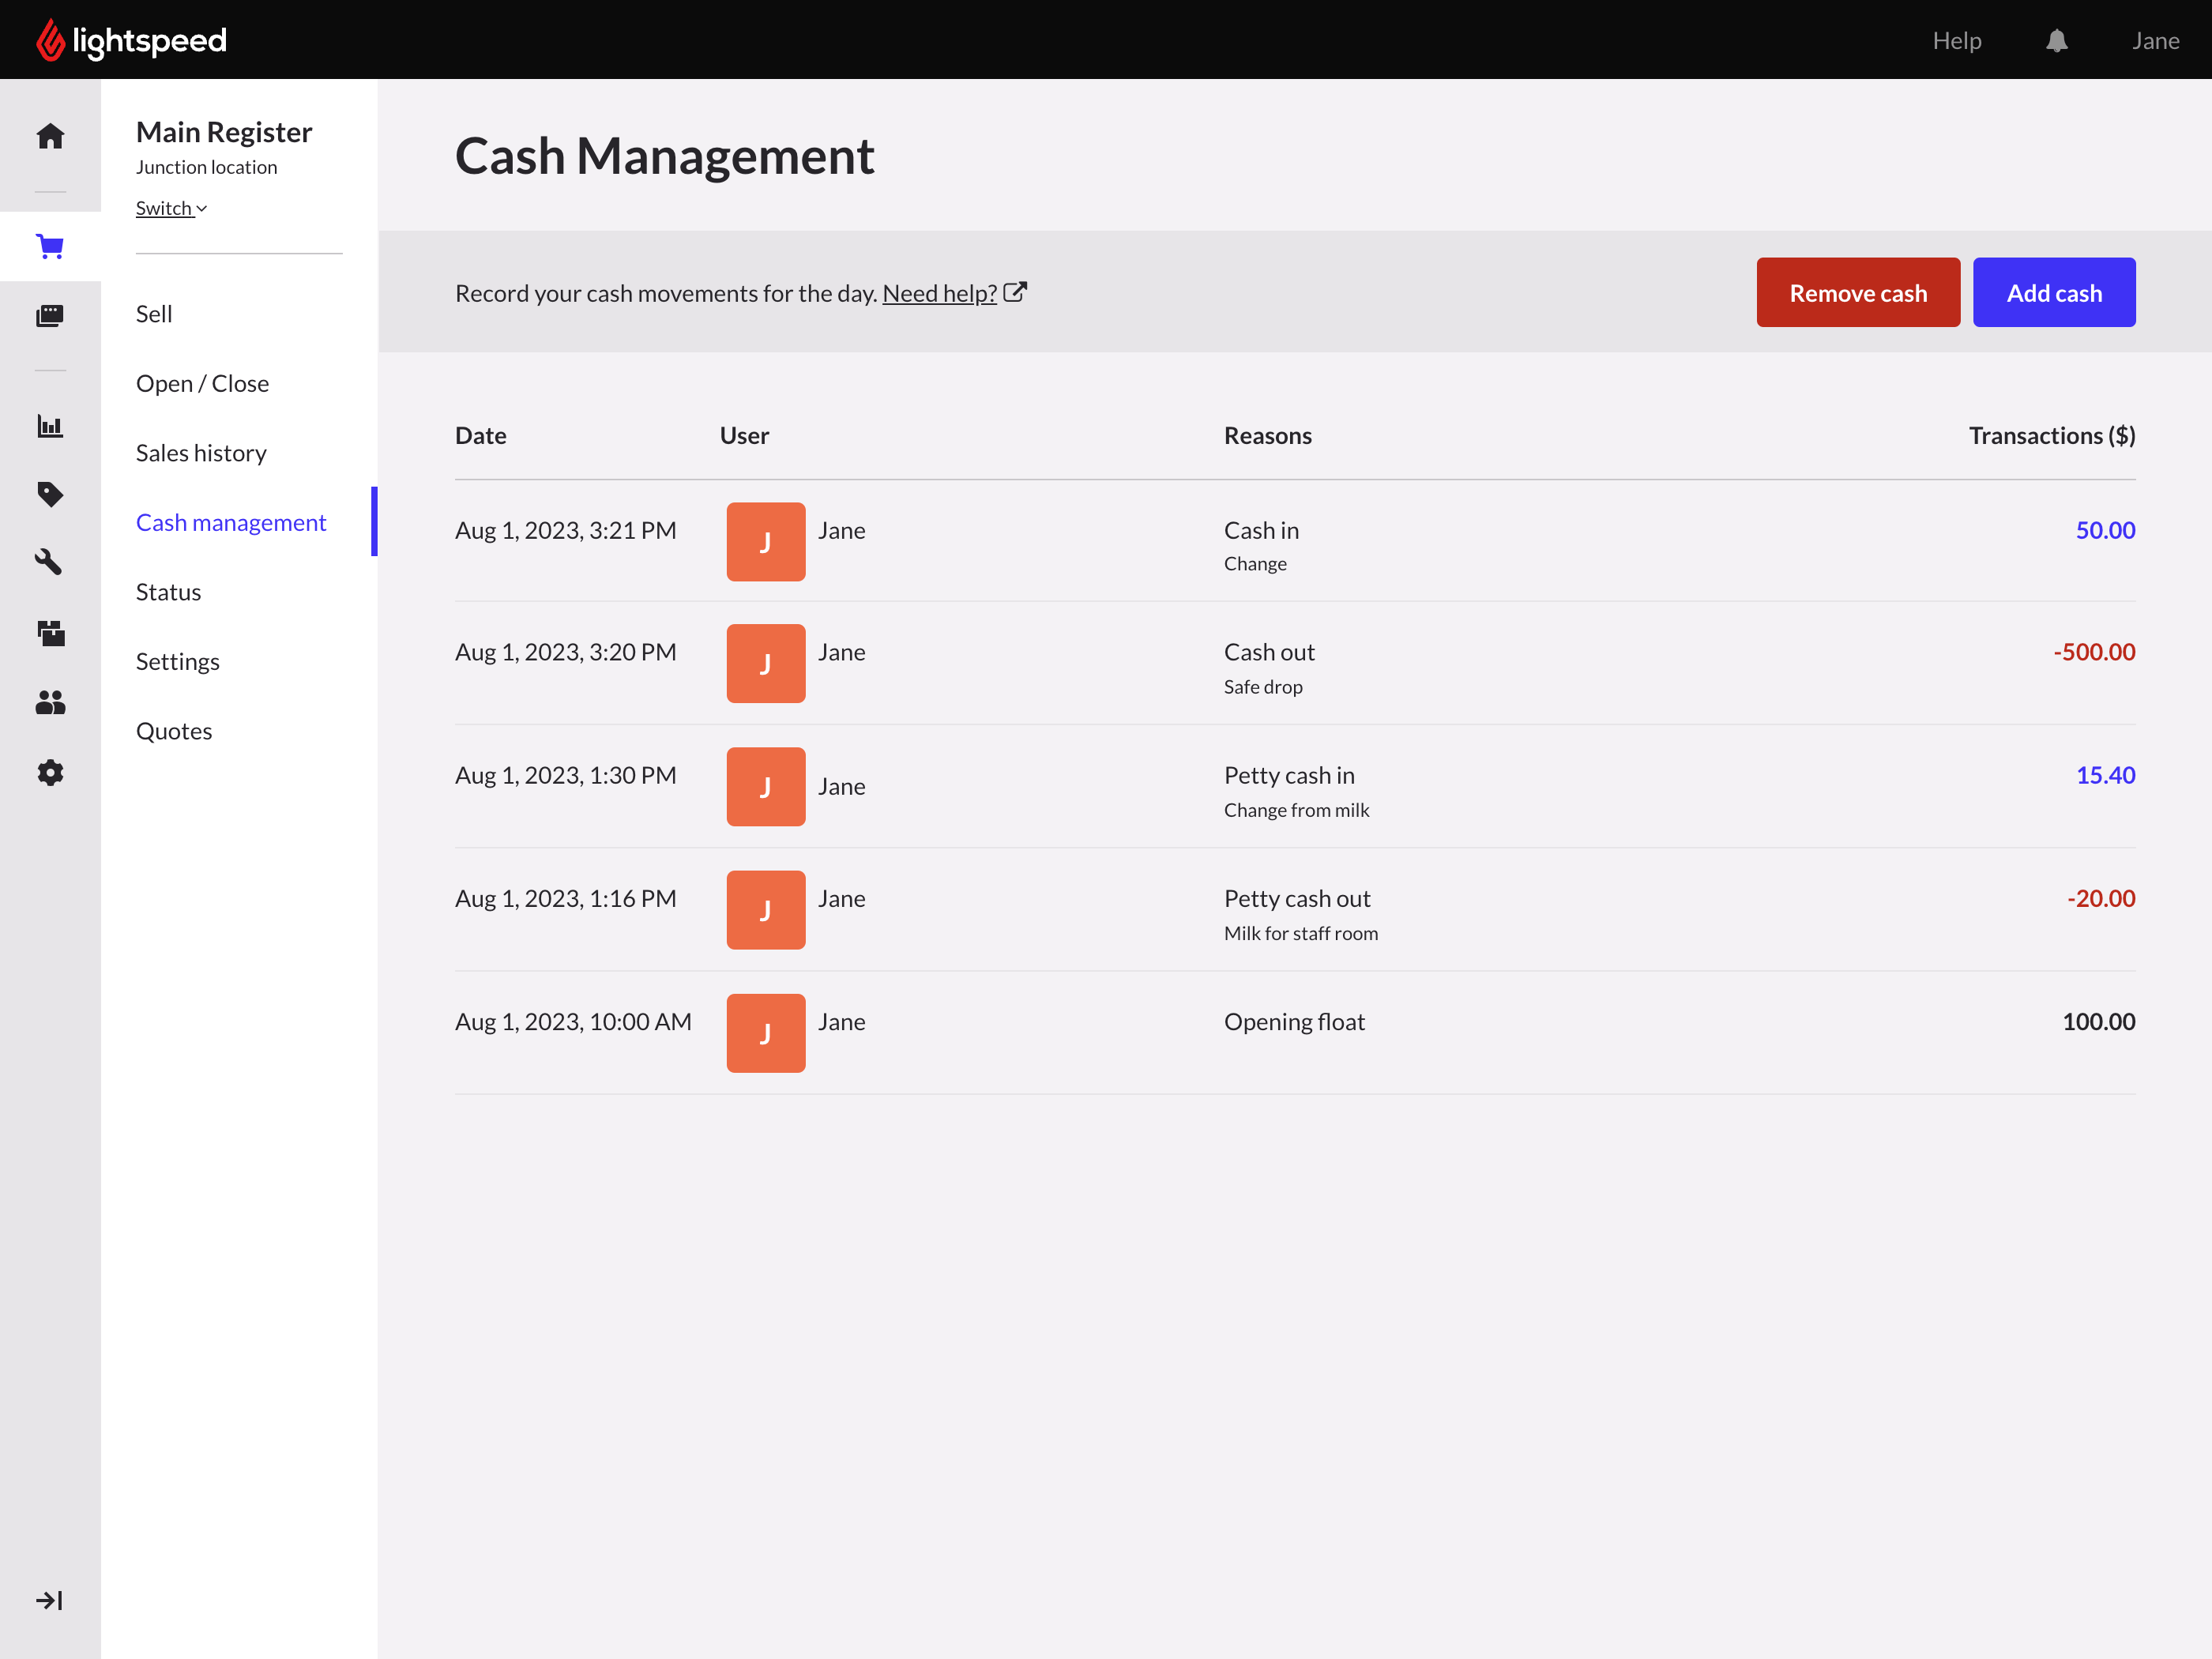Click the Home icon in sidebar
The height and width of the screenshot is (1659, 2212).
(50, 136)
